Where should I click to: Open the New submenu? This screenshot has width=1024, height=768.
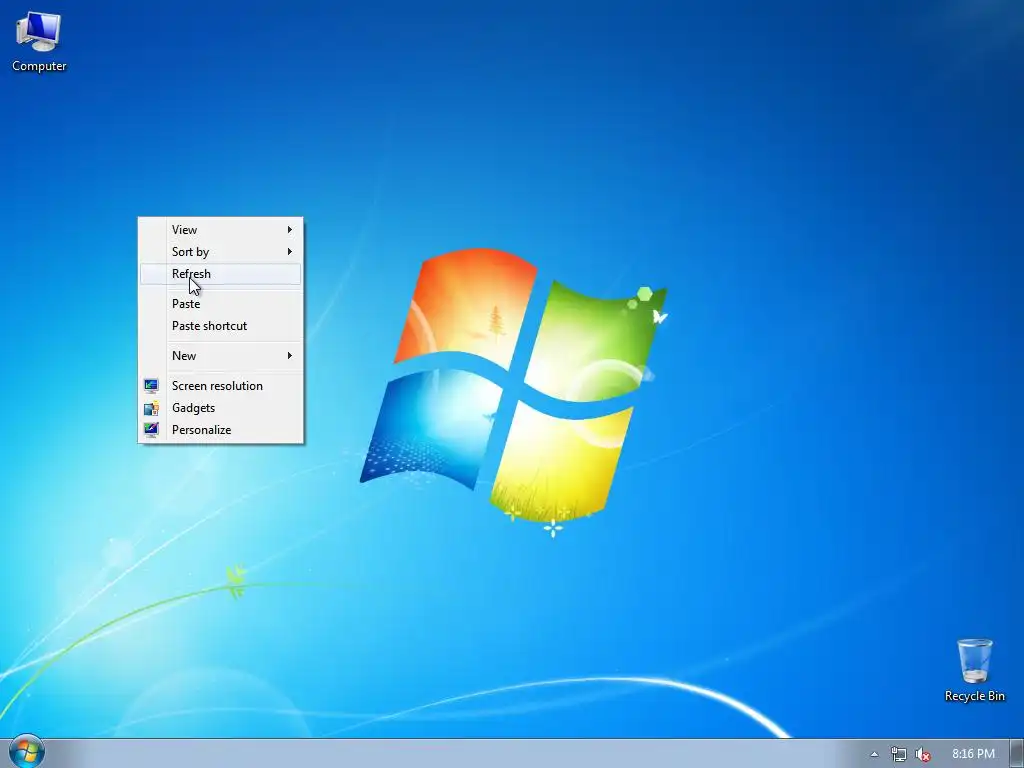[221, 356]
